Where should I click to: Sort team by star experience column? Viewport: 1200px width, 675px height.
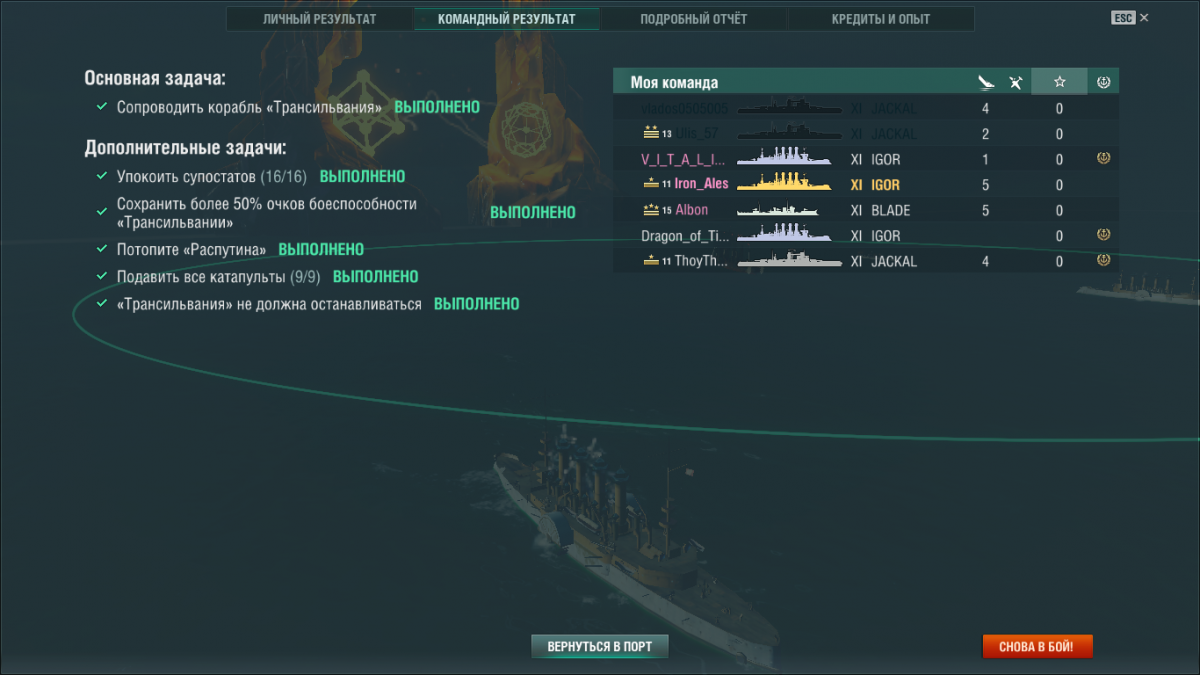pyautogui.click(x=1059, y=82)
